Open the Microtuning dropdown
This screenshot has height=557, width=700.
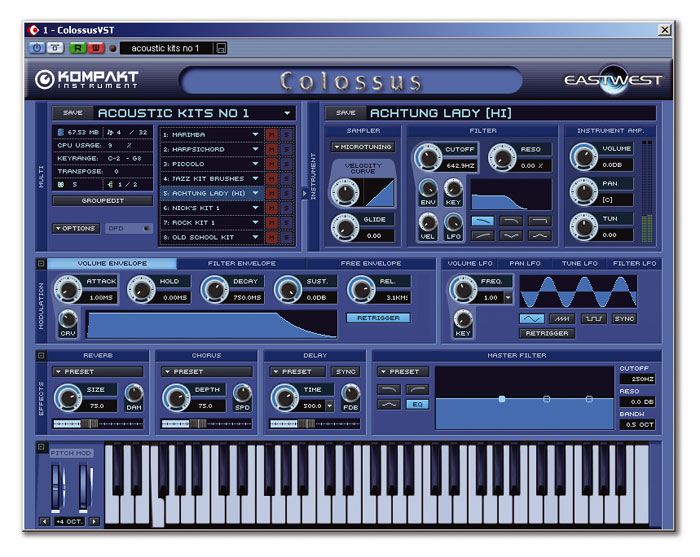[362, 147]
